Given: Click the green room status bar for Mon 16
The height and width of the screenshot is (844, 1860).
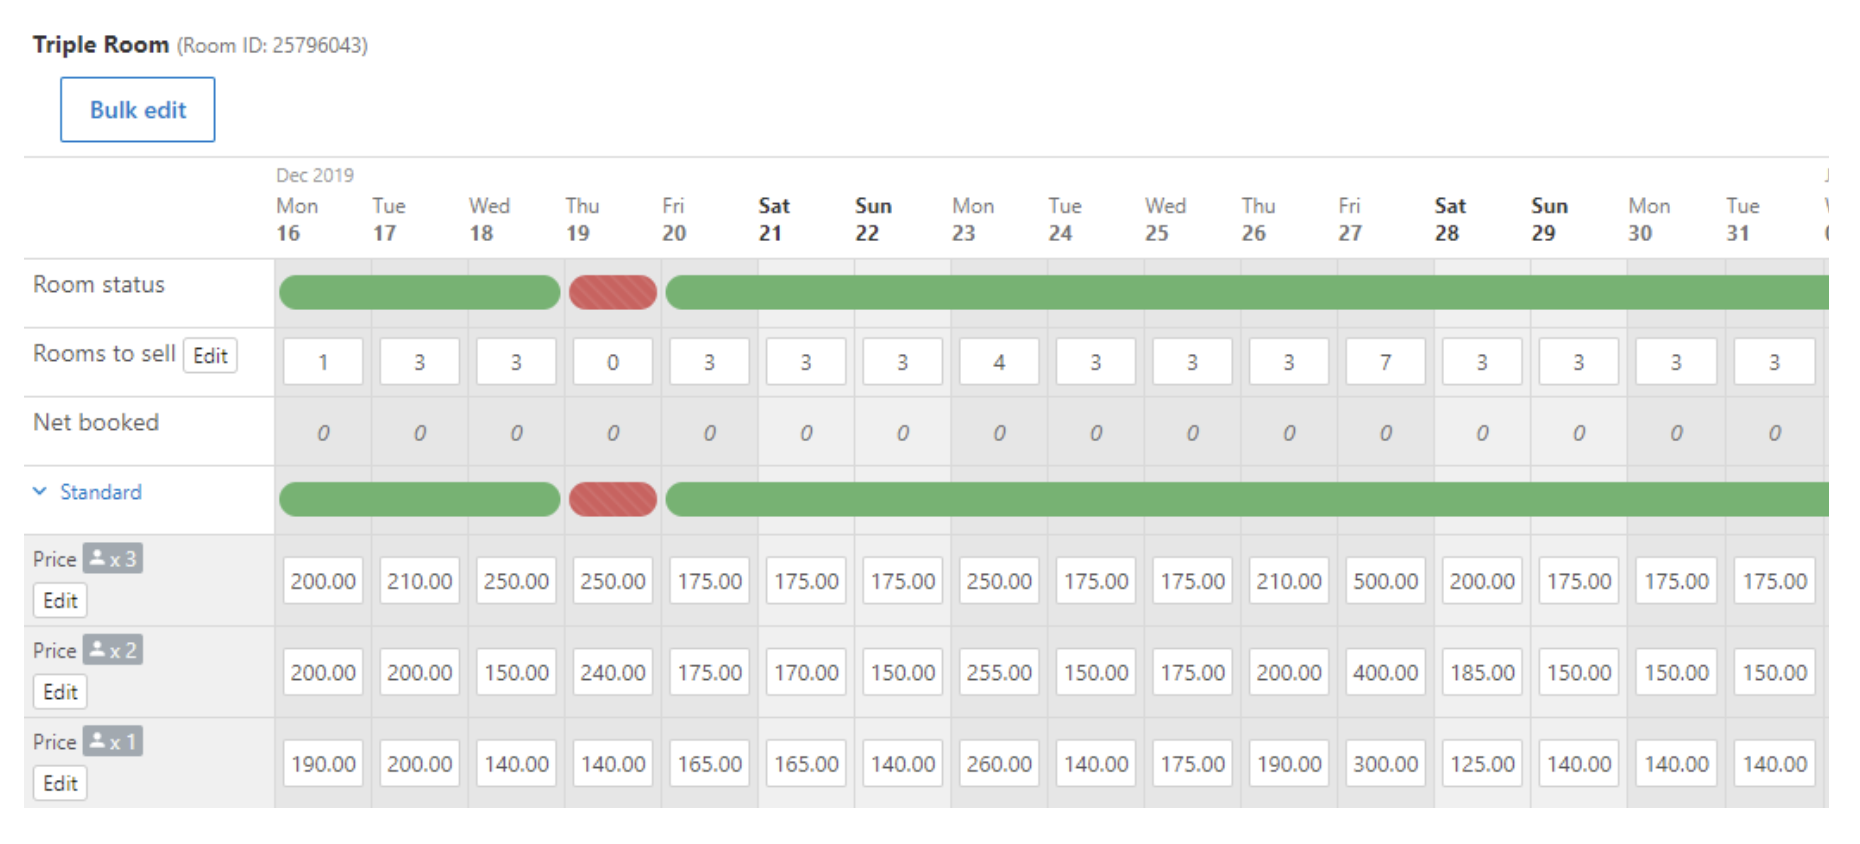Looking at the screenshot, I should click(323, 292).
